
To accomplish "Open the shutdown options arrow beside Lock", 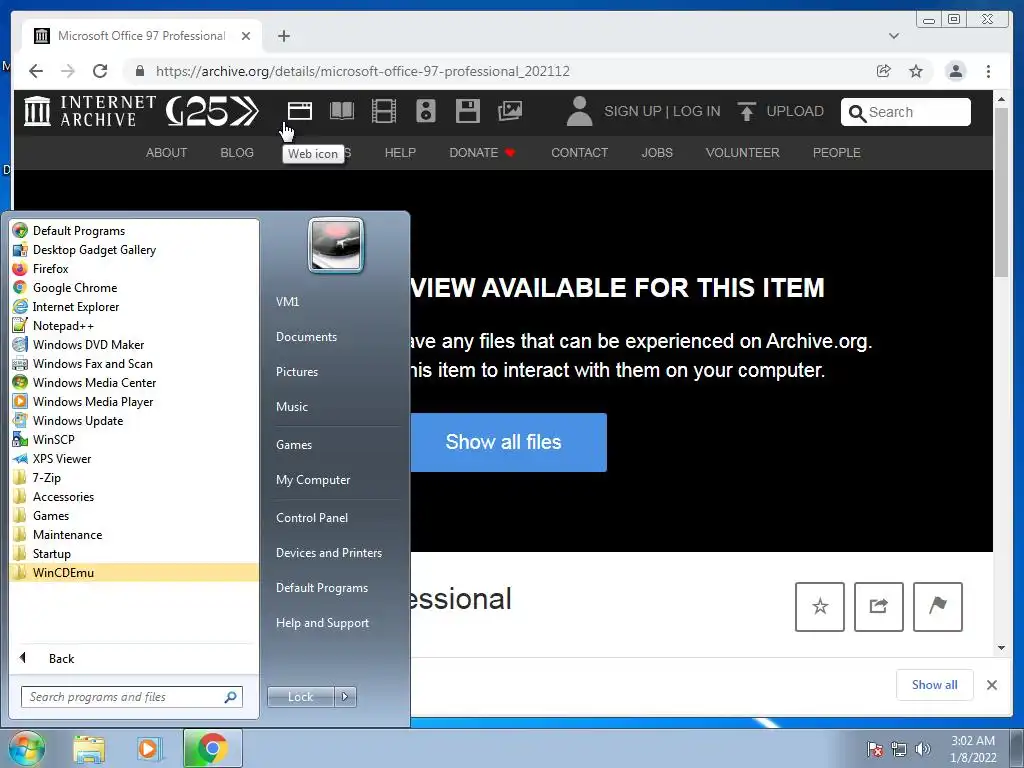I will click(x=345, y=697).
